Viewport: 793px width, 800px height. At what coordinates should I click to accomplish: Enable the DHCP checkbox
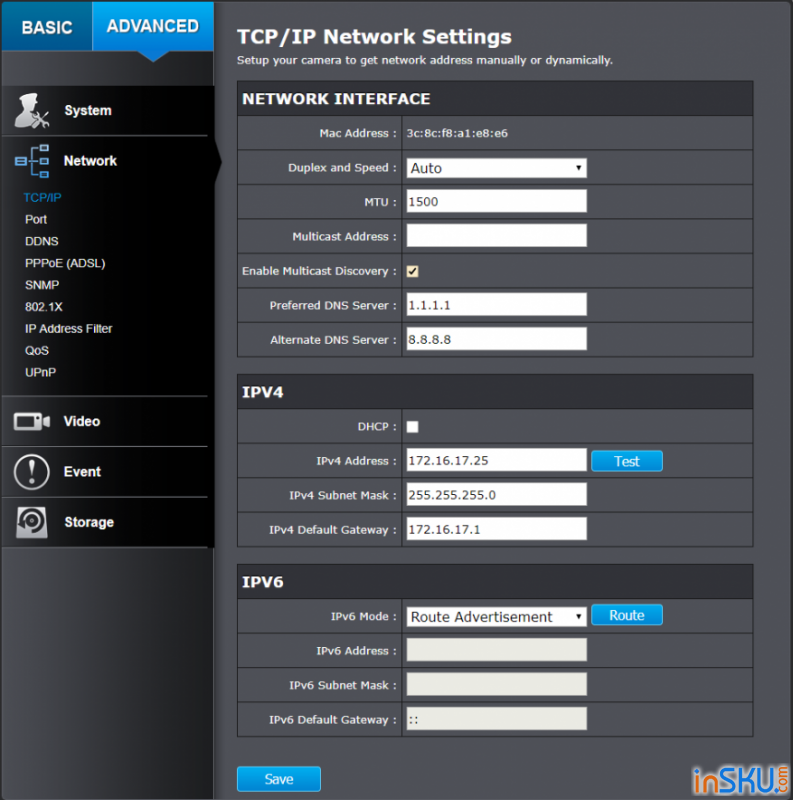pyautogui.click(x=412, y=427)
